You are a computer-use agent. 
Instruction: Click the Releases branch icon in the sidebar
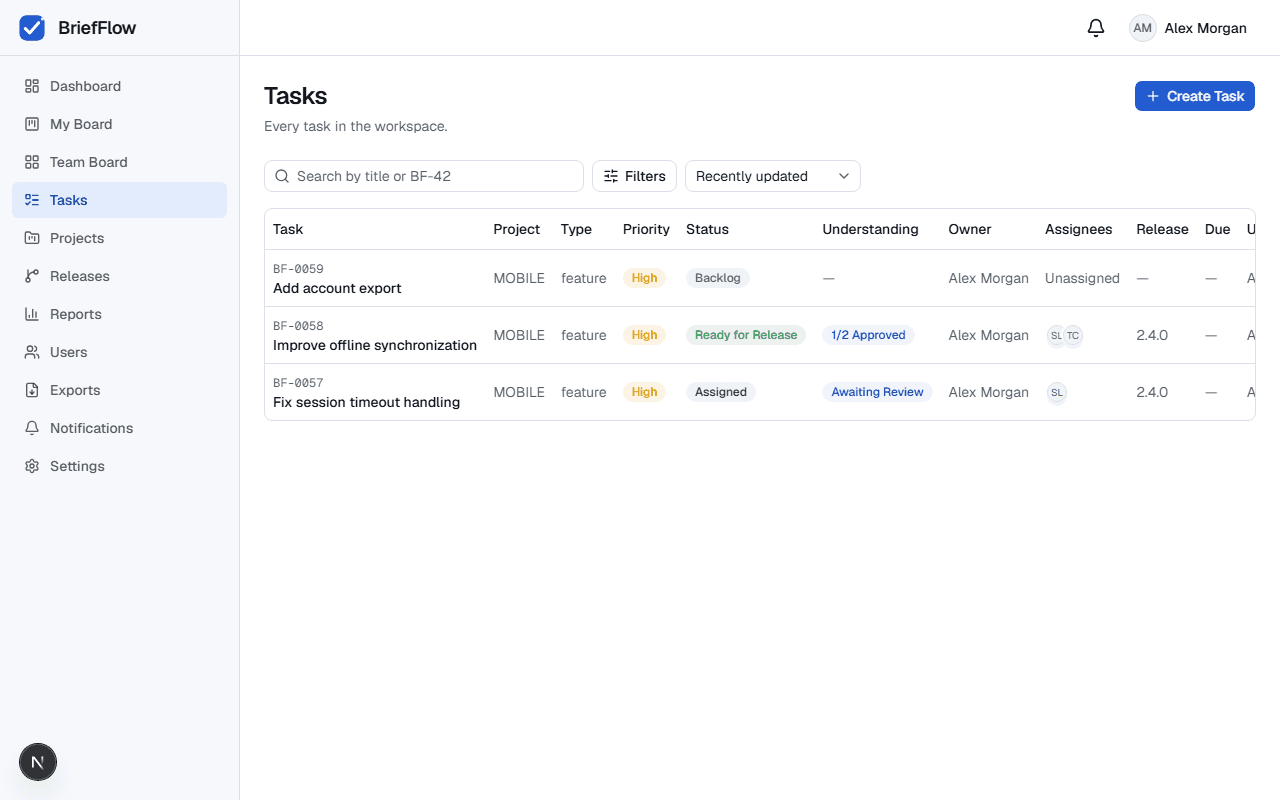(32, 276)
